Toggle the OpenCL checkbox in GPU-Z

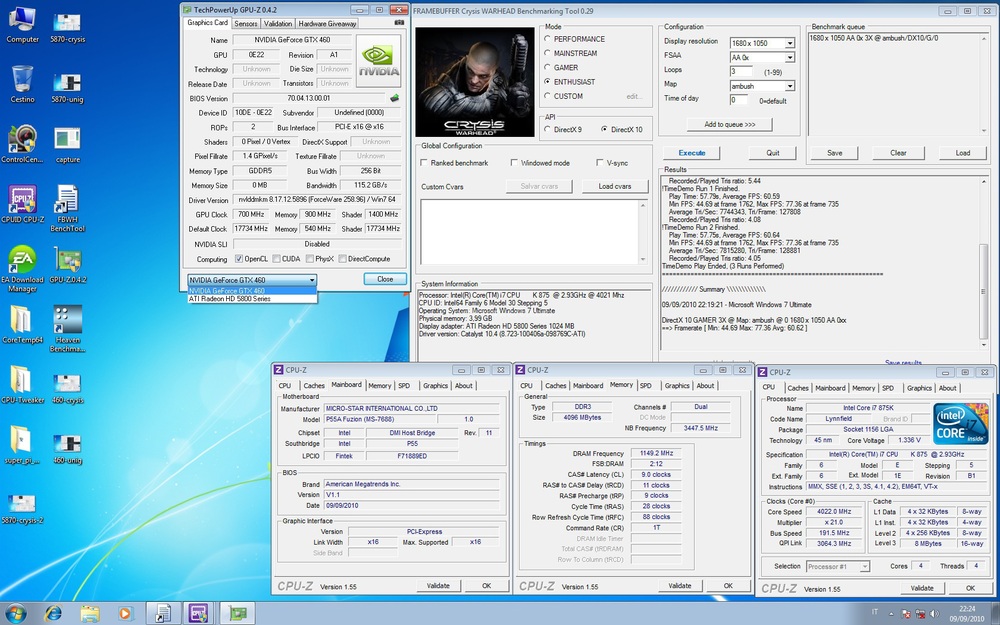(239, 259)
